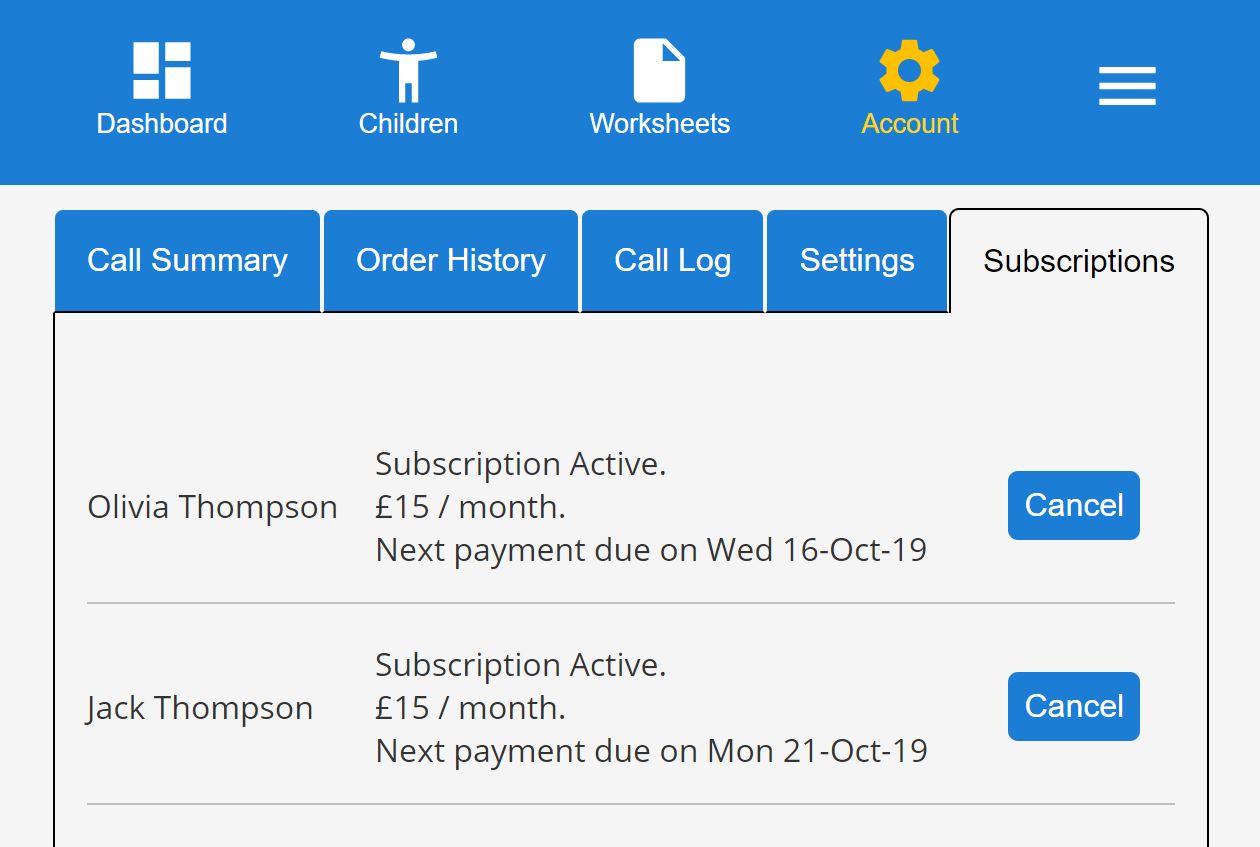The width and height of the screenshot is (1260, 847).
Task: Click the name Jack Thompson
Action: pyautogui.click(x=200, y=709)
